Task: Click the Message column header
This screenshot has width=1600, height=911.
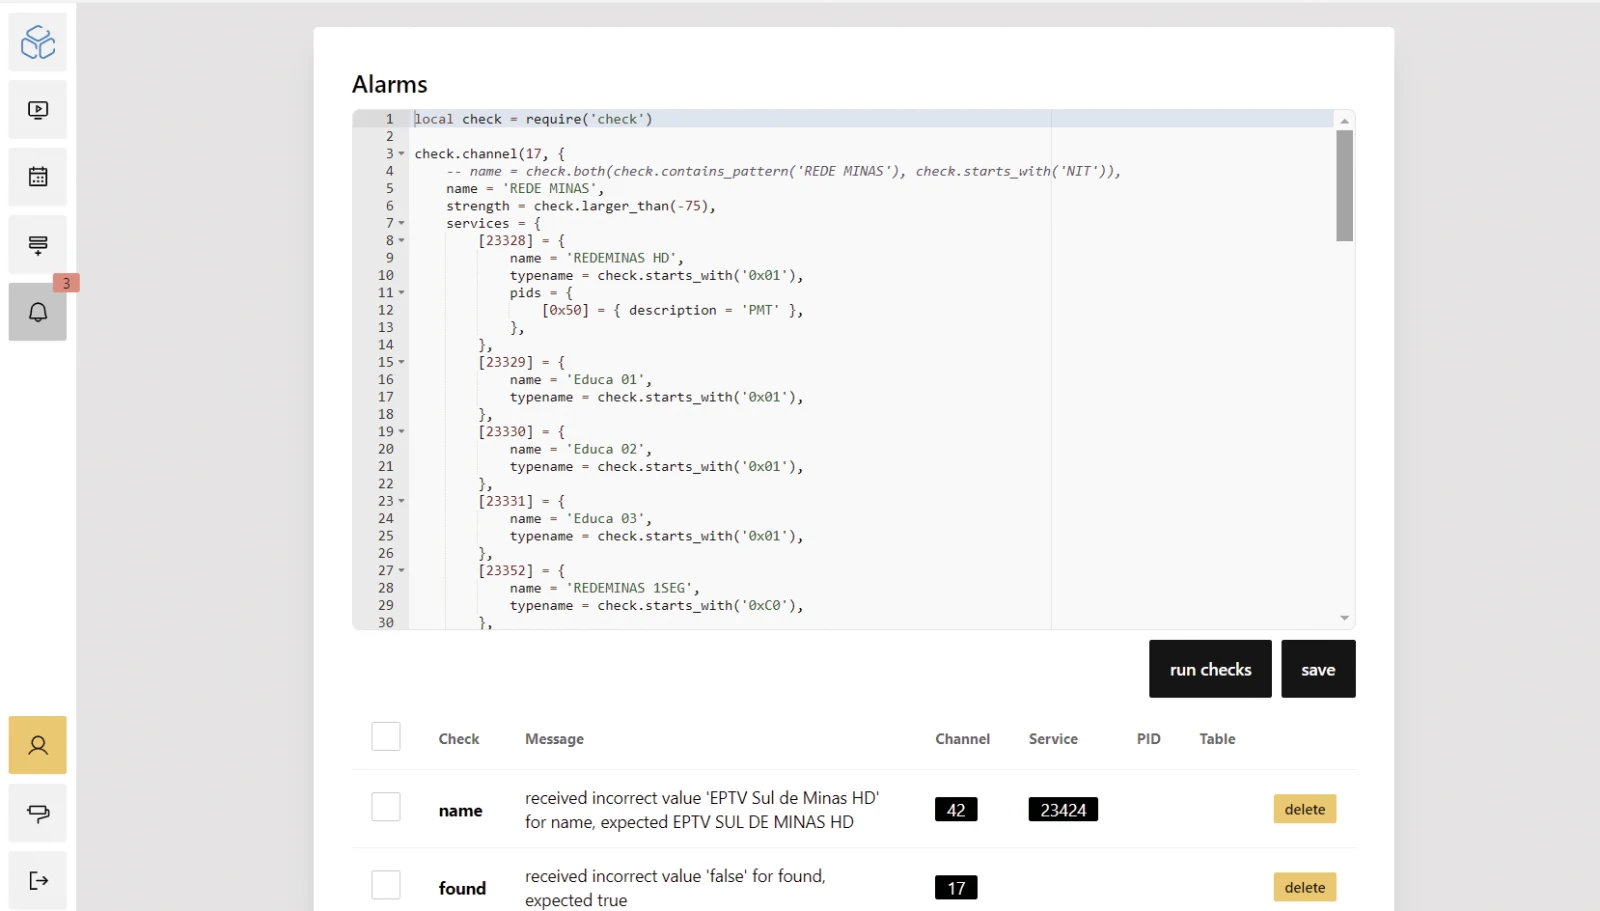Action: pyautogui.click(x=554, y=739)
